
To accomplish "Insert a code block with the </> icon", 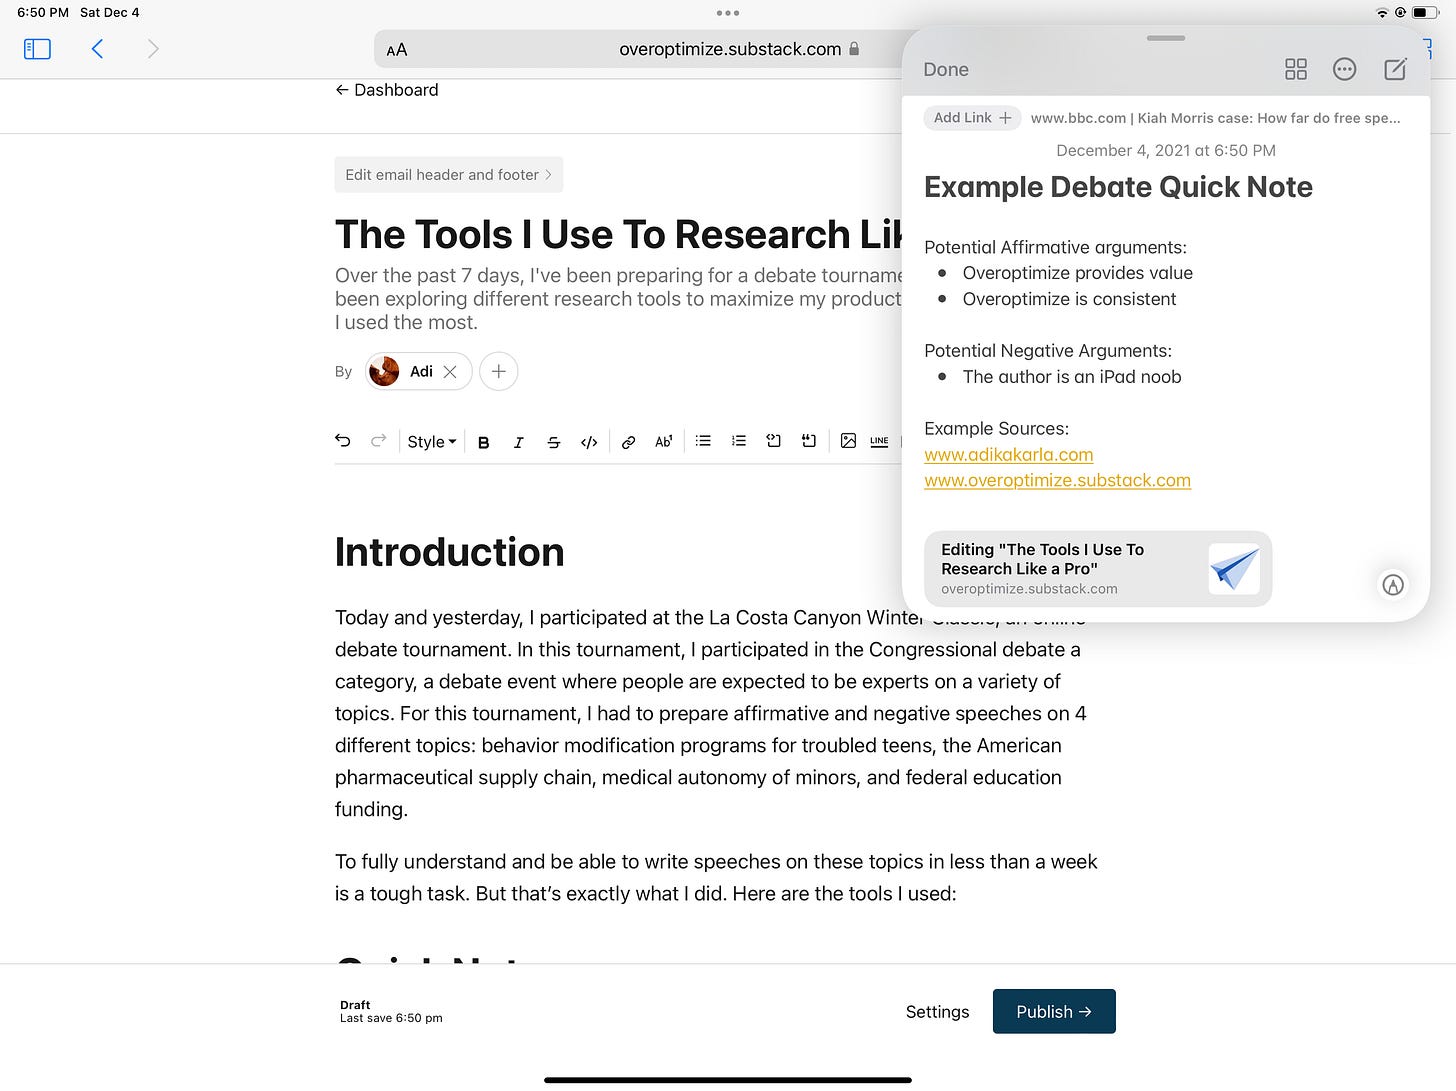I will pyautogui.click(x=589, y=442).
